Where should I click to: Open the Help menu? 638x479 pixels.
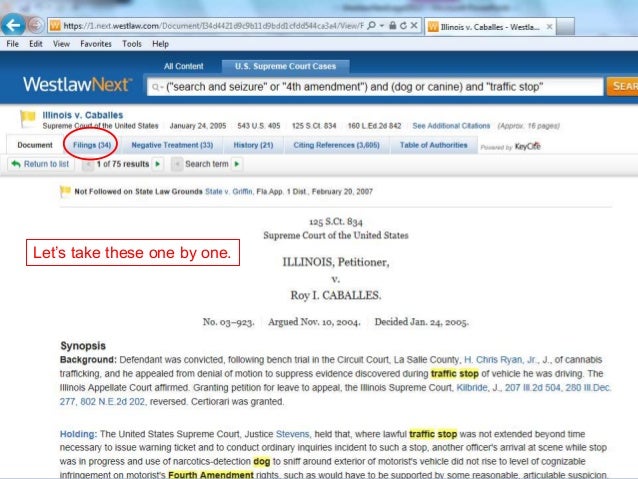tap(160, 44)
